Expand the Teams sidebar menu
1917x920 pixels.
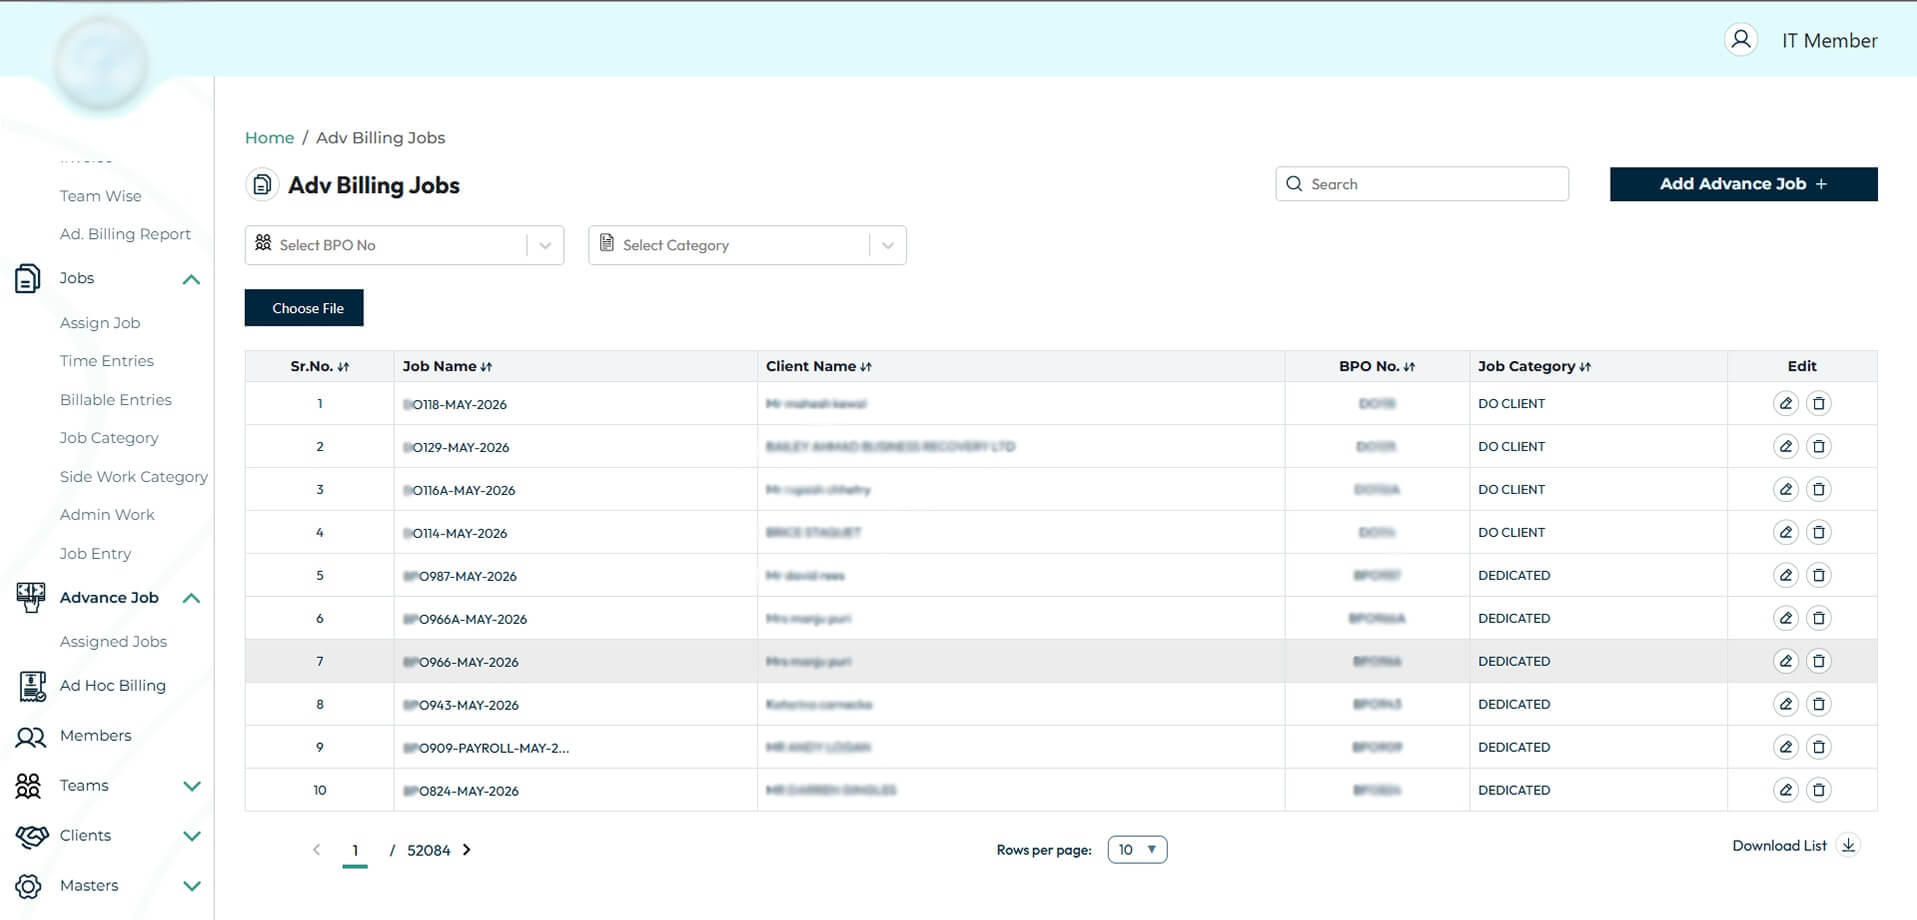pyautogui.click(x=192, y=786)
